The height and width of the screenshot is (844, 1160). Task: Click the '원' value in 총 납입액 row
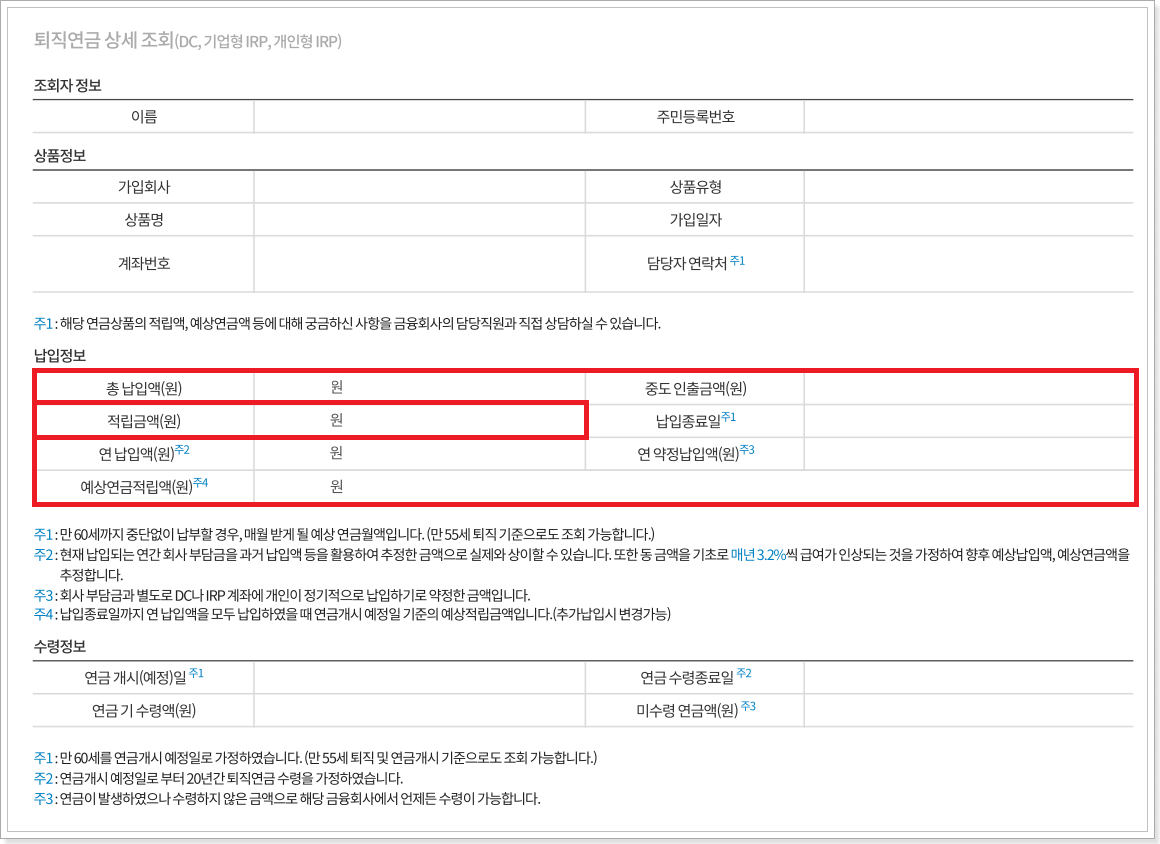(337, 387)
